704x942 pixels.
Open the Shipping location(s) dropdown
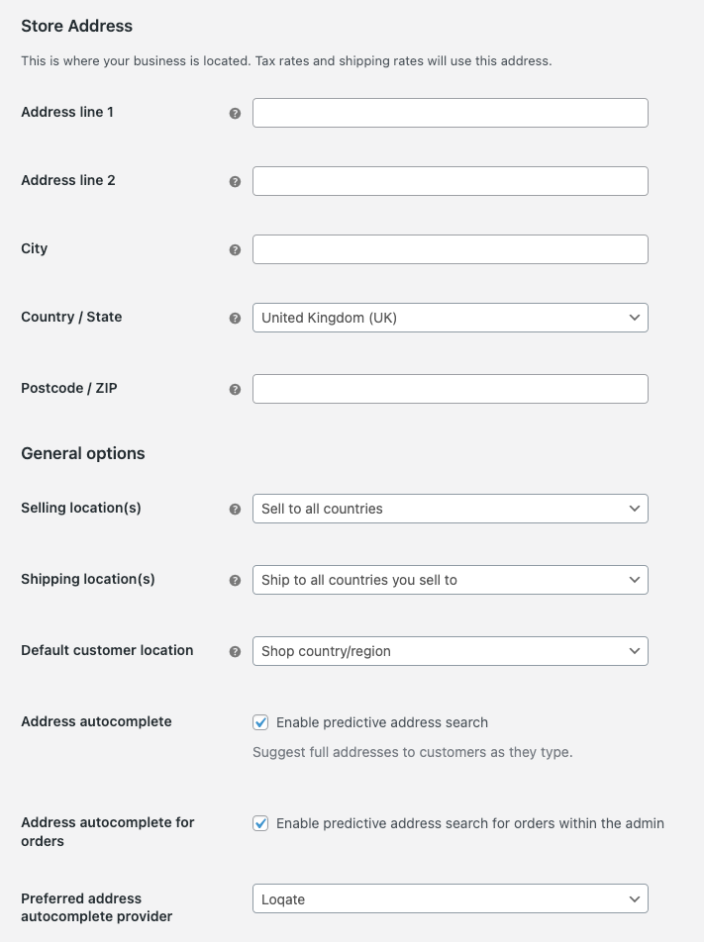(x=450, y=580)
